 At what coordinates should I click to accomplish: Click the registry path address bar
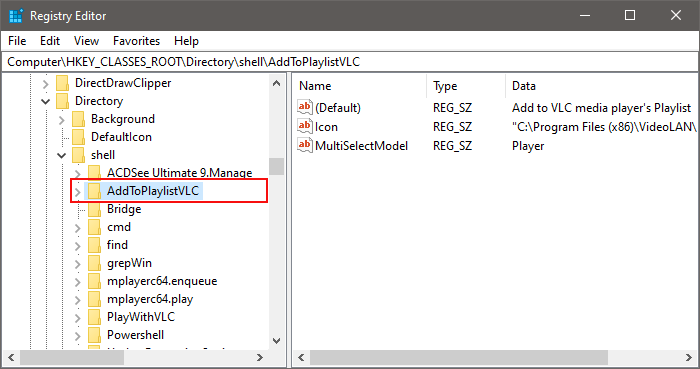point(350,62)
